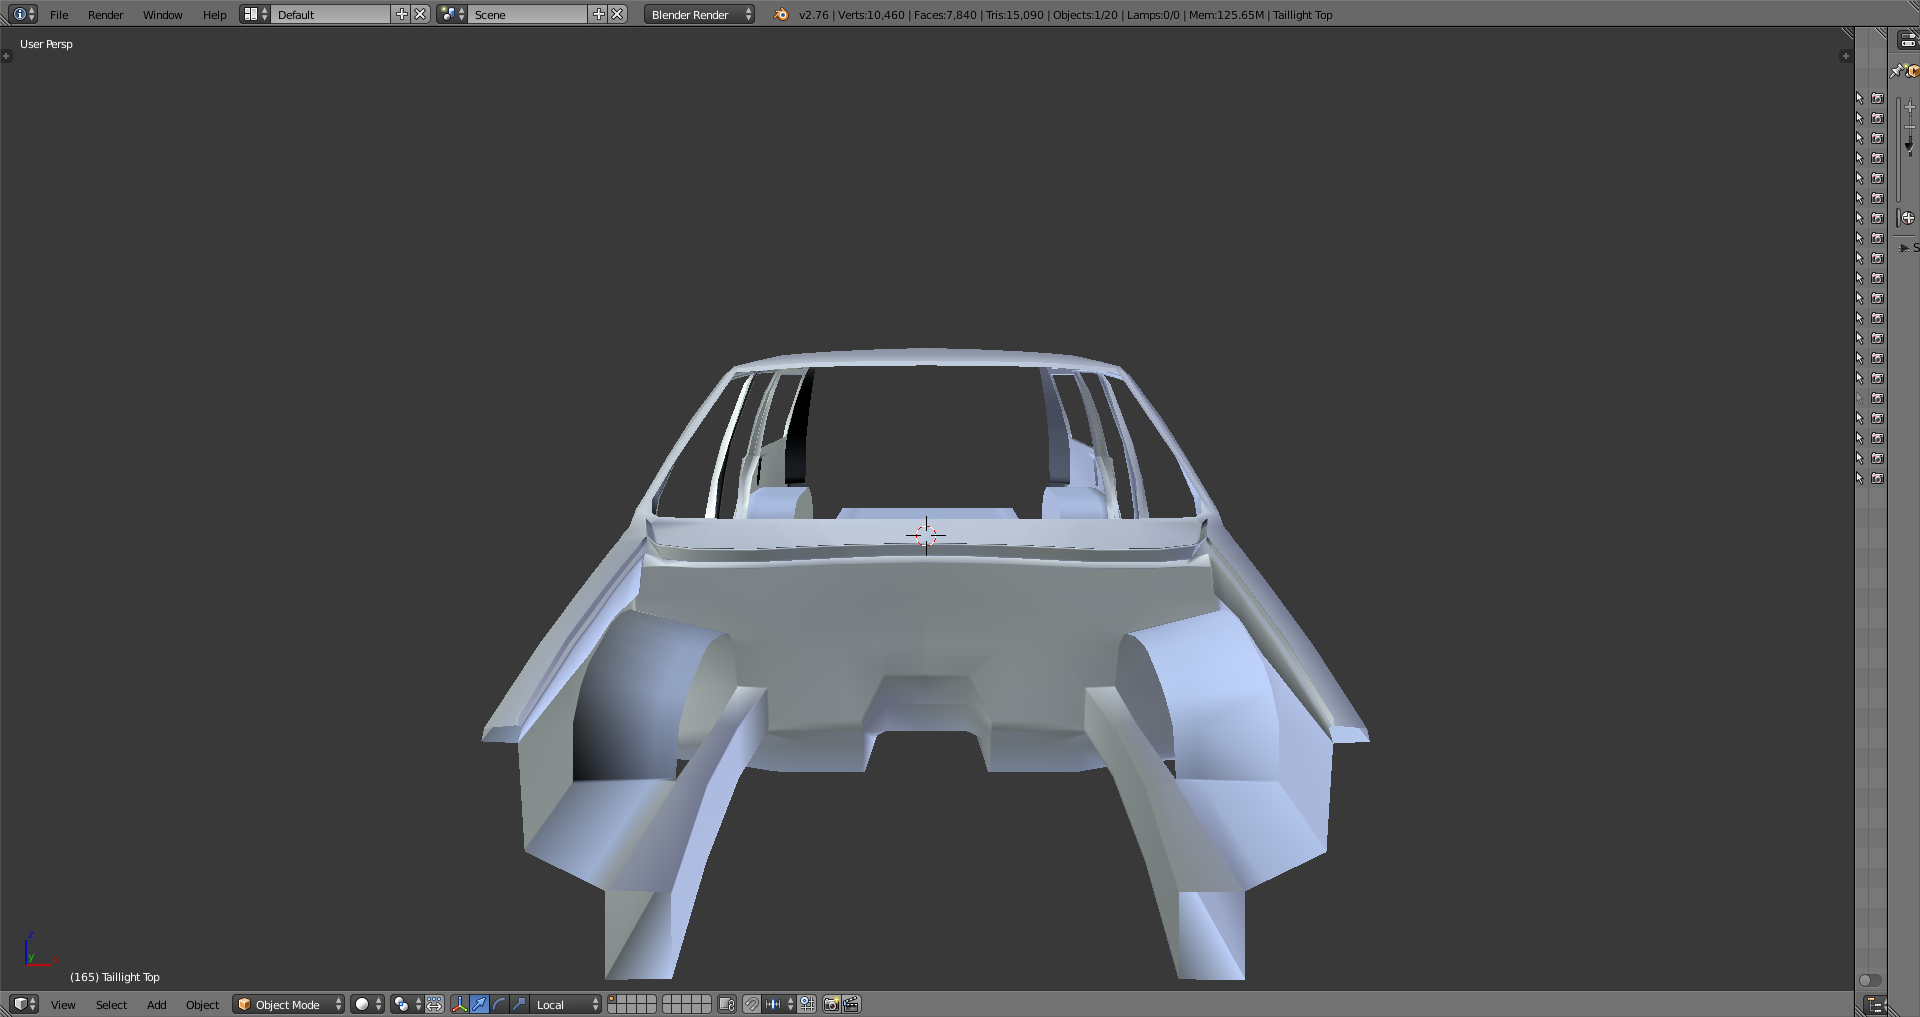Toggle selectability on first outliner row
The width and height of the screenshot is (1920, 1017).
point(1860,98)
